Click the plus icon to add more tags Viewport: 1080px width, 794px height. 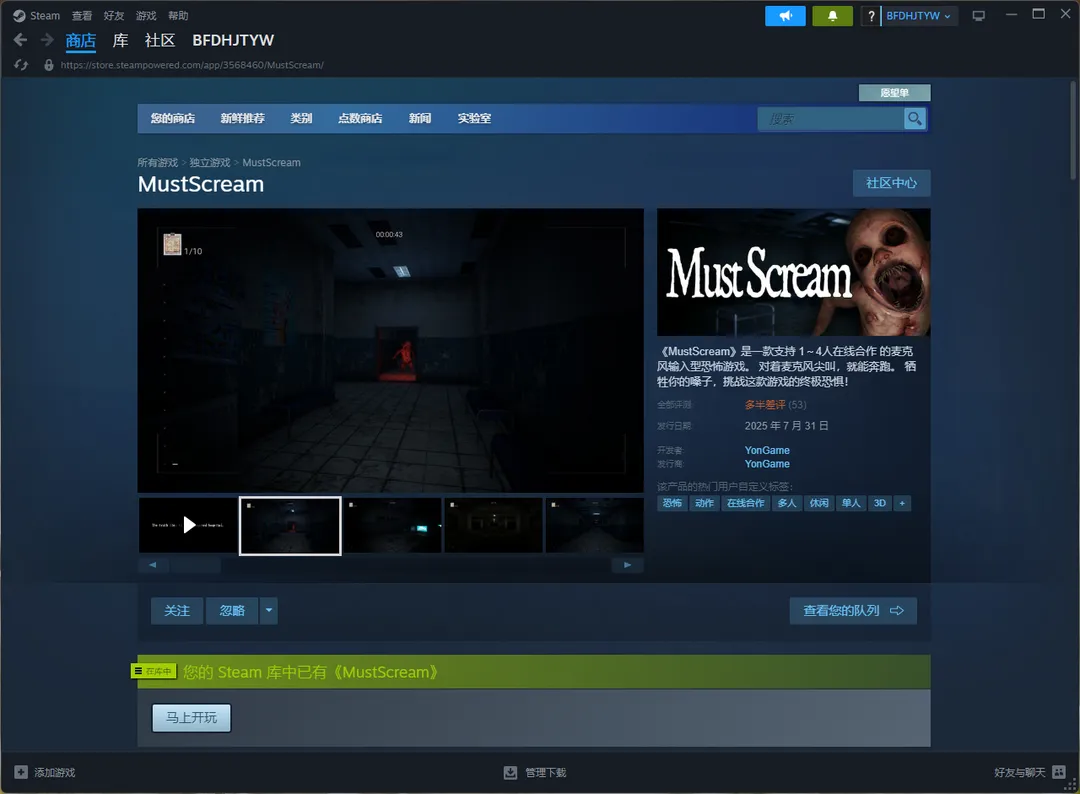coord(902,503)
